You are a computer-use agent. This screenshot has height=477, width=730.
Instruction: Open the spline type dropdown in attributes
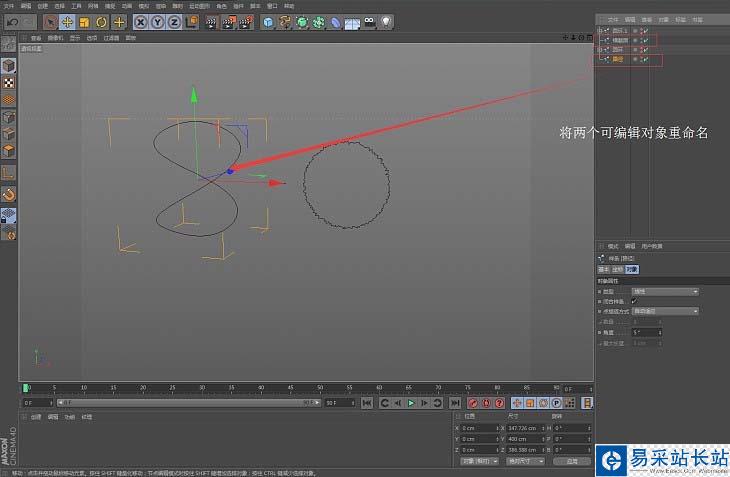pyautogui.click(x=665, y=291)
